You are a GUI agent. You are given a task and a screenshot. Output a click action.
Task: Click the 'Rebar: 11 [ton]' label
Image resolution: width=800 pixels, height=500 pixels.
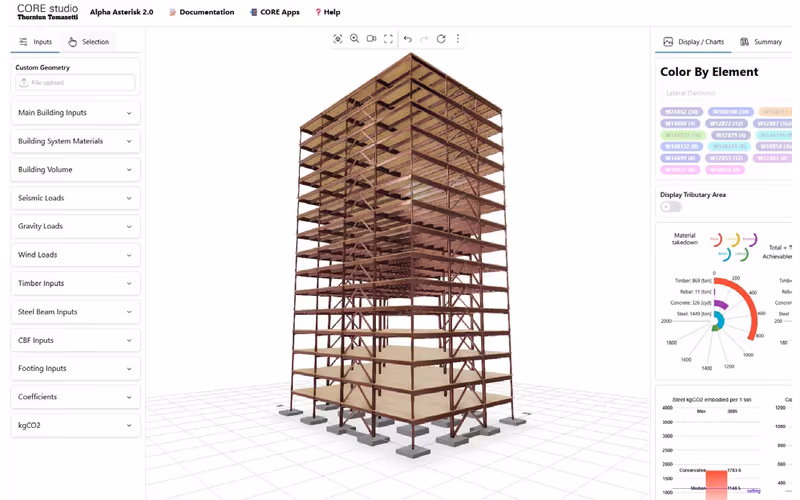695,292
